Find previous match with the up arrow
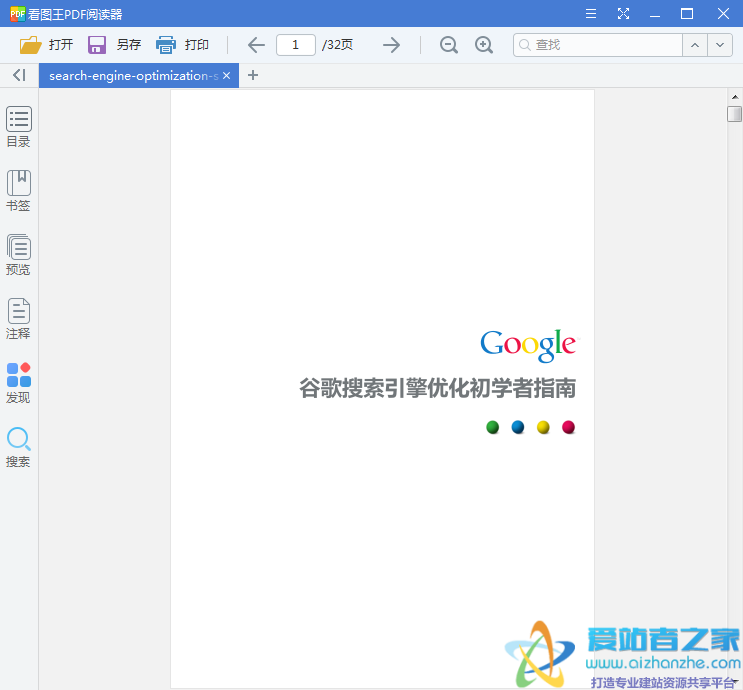The height and width of the screenshot is (690, 743). point(695,45)
